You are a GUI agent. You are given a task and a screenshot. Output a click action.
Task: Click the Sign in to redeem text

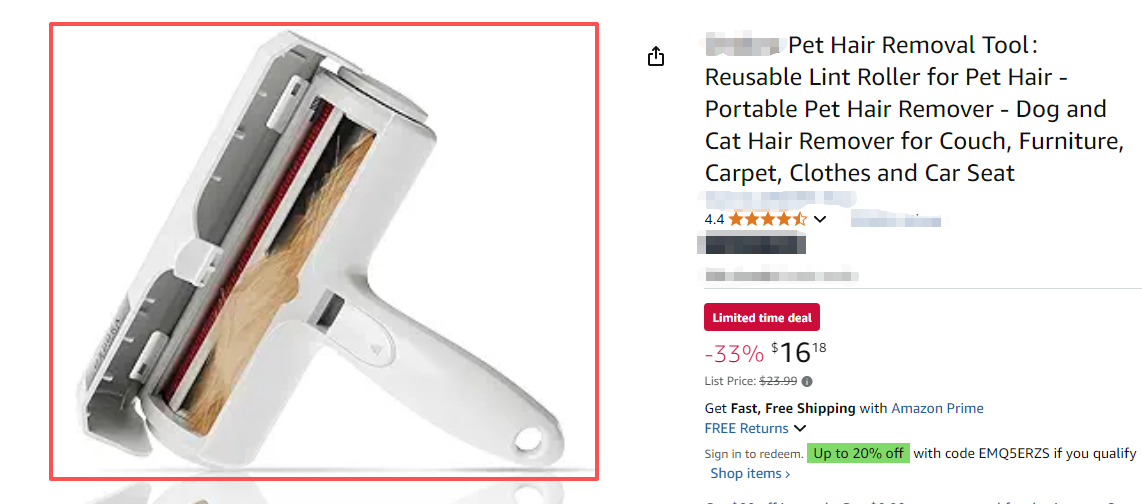coord(753,454)
